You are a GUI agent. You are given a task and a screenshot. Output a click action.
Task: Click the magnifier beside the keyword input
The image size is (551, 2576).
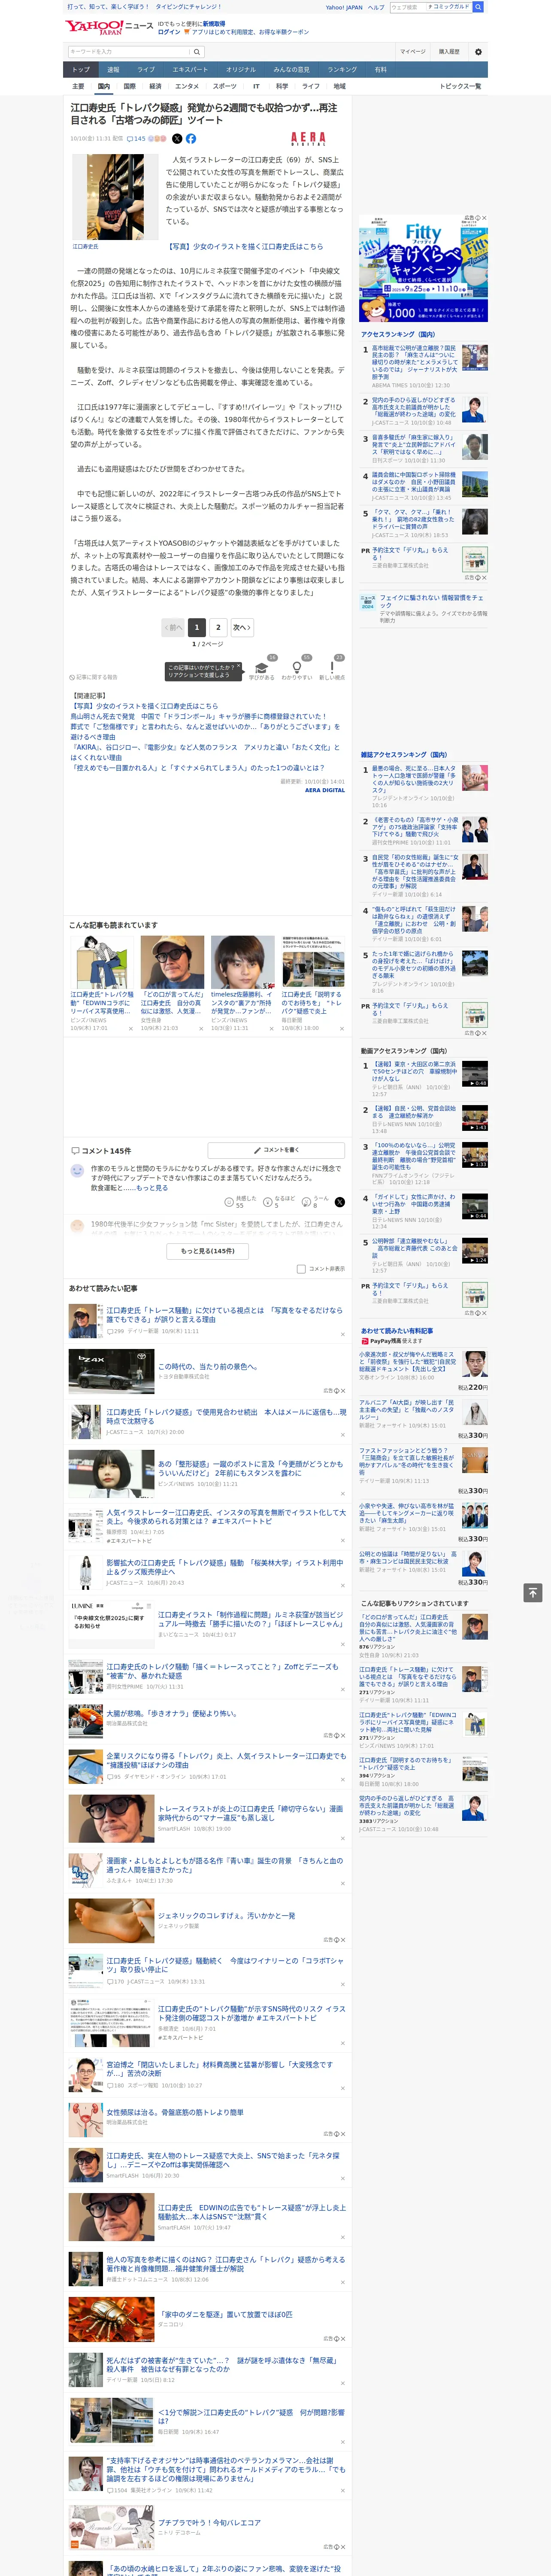coord(197,51)
